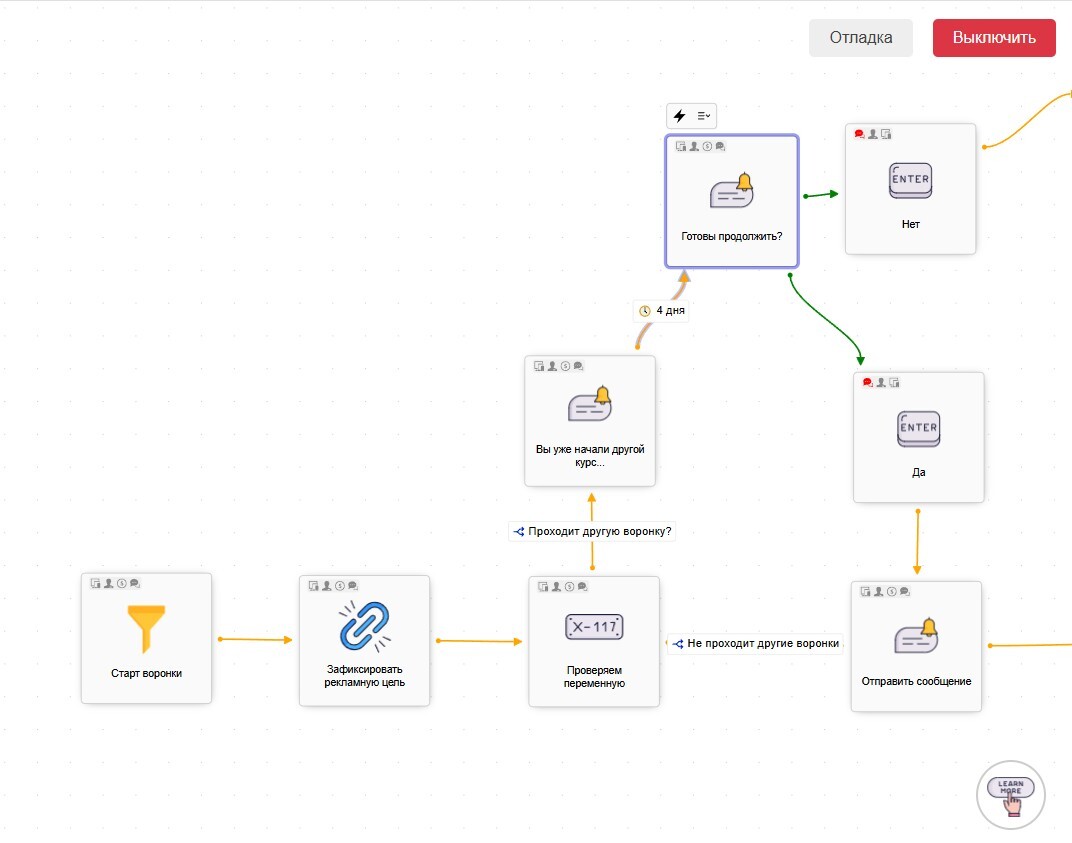The width and height of the screenshot is (1072, 843).
Task: Expand the list dropdown next to lightning bolt
Action: [704, 116]
